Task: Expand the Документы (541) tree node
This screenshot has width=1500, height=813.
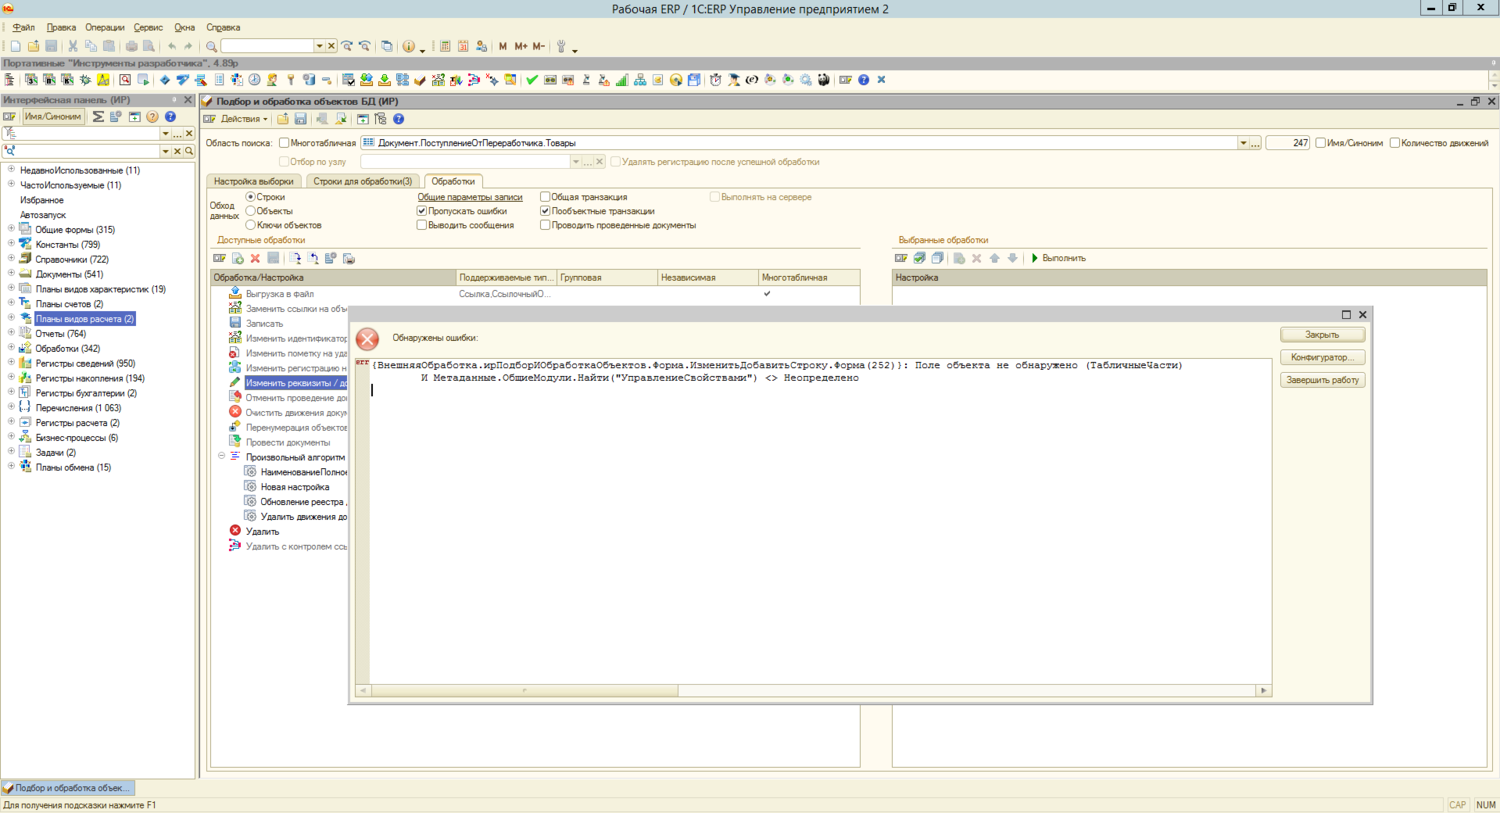Action: pos(11,274)
